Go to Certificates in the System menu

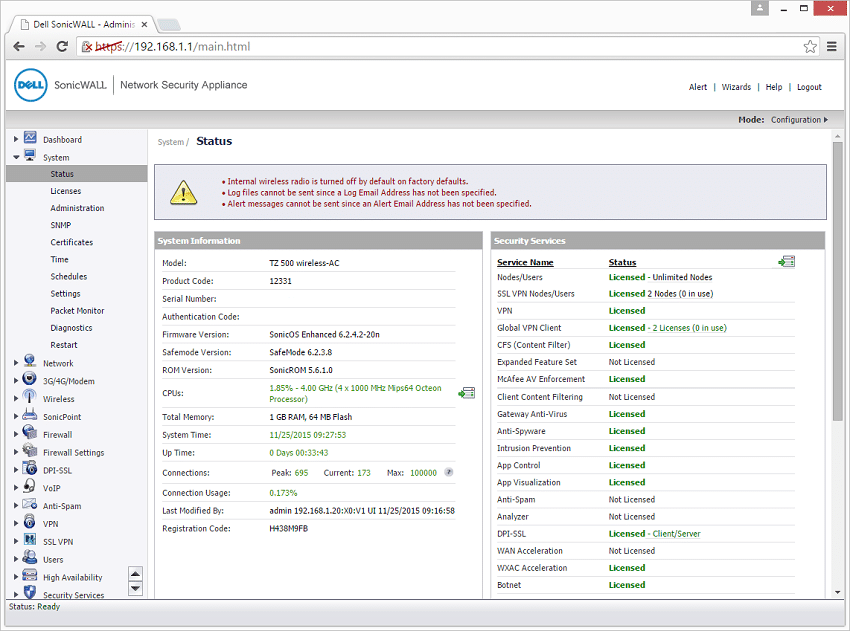click(72, 242)
